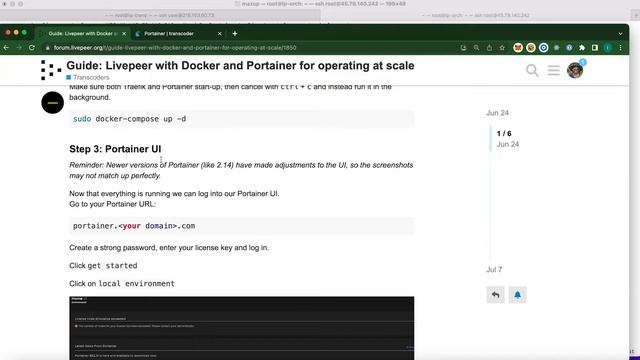This screenshot has height=360, width=640.
Task: Click the forum URL address field
Action: pyautogui.click(x=249, y=48)
